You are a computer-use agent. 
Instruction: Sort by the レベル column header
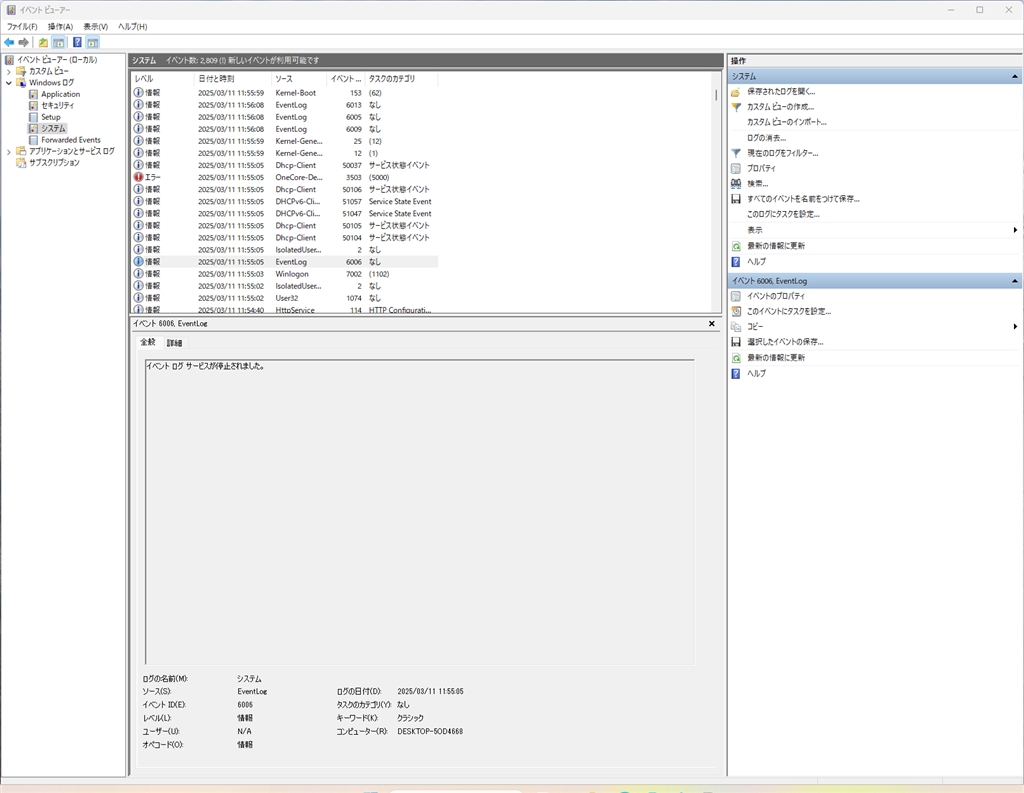162,78
